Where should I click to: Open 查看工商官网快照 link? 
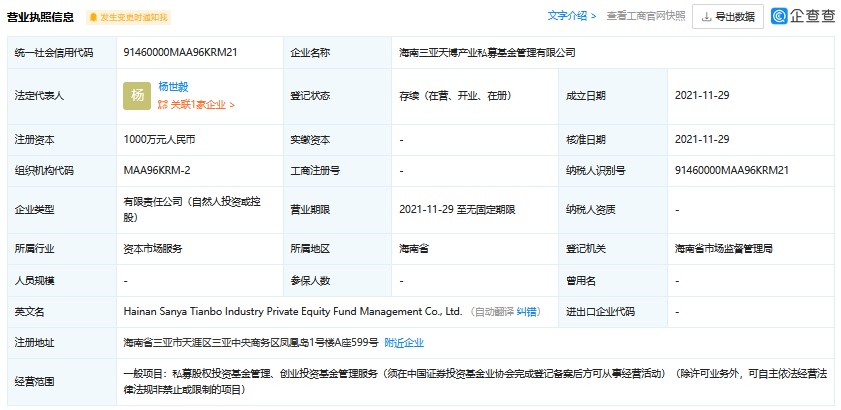click(x=646, y=16)
